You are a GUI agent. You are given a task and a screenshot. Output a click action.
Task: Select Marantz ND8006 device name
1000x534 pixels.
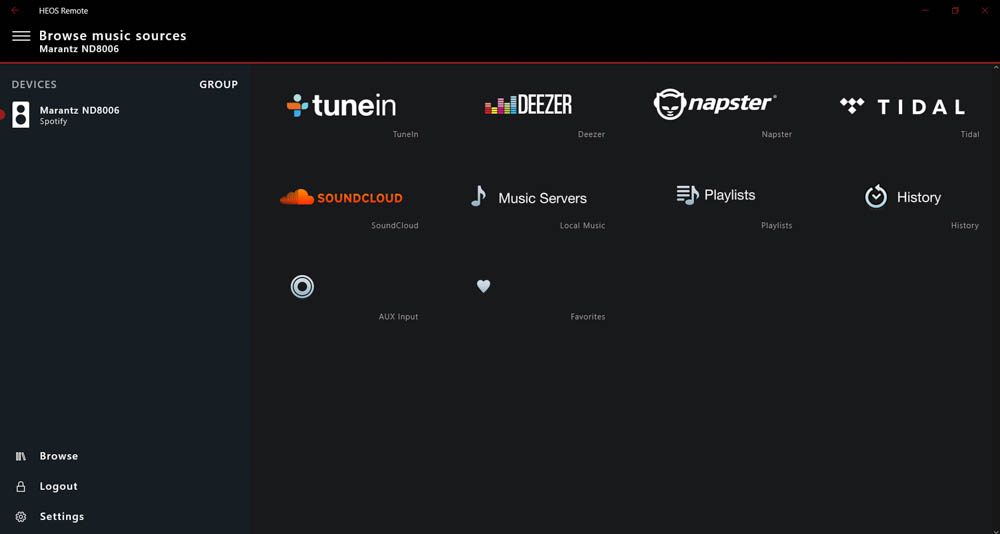pos(79,110)
